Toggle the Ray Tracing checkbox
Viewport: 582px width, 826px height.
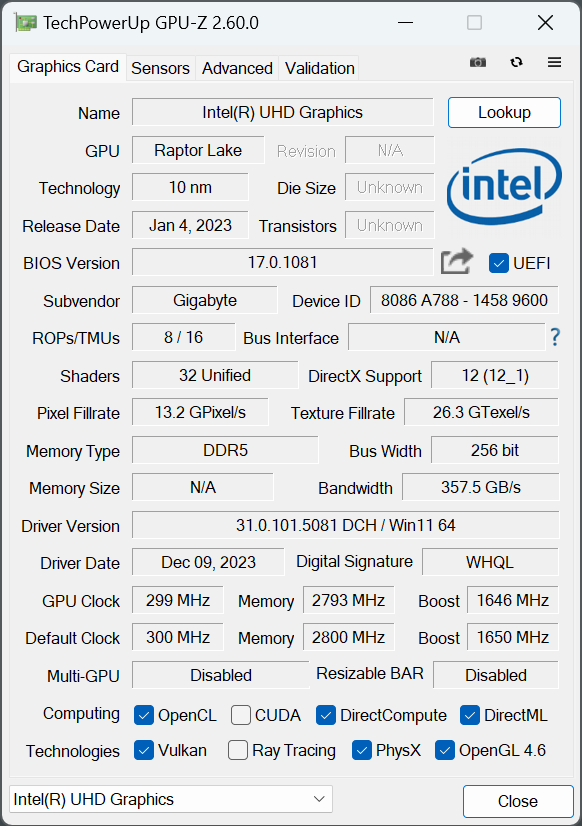coord(238,750)
